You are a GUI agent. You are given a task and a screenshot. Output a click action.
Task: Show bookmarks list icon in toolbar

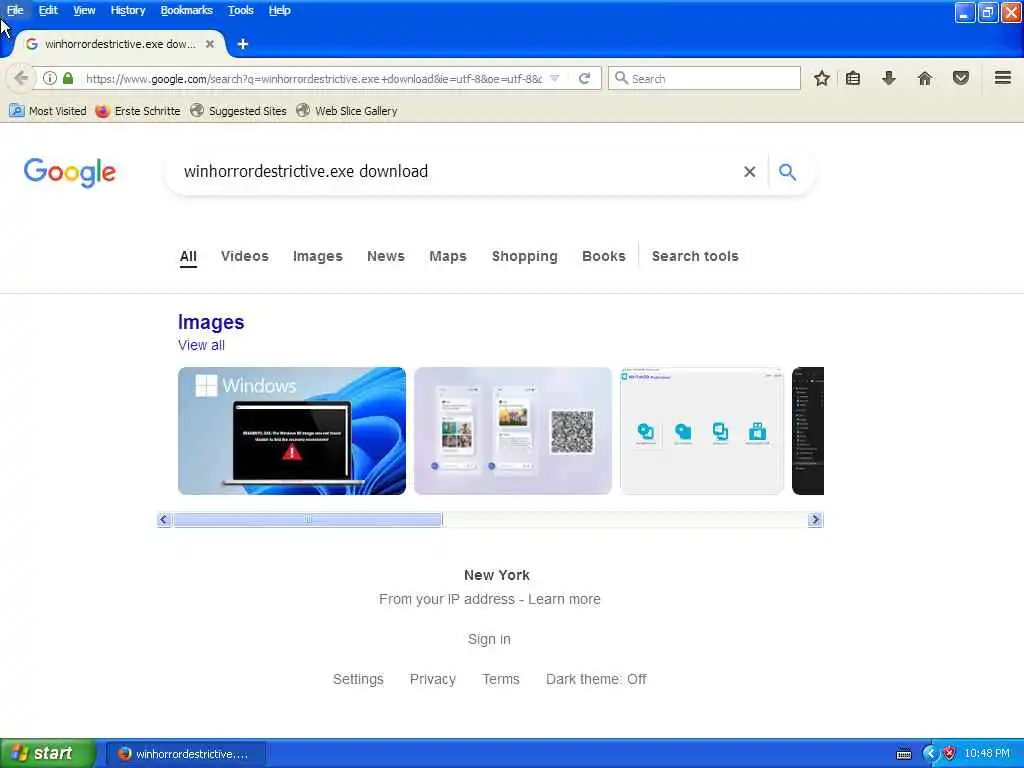853,78
